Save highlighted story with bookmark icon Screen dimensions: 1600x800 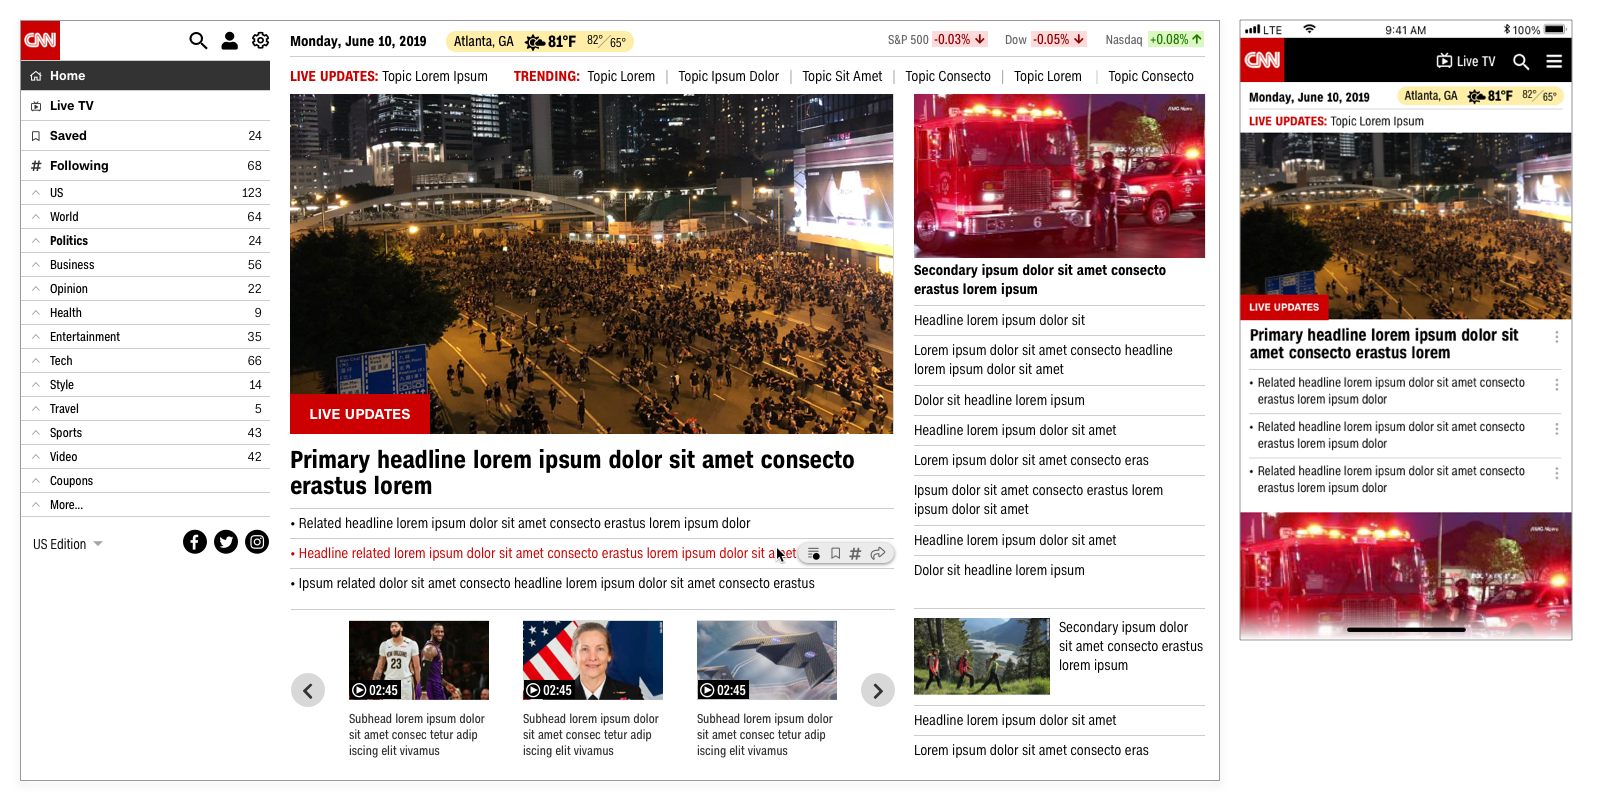(835, 553)
